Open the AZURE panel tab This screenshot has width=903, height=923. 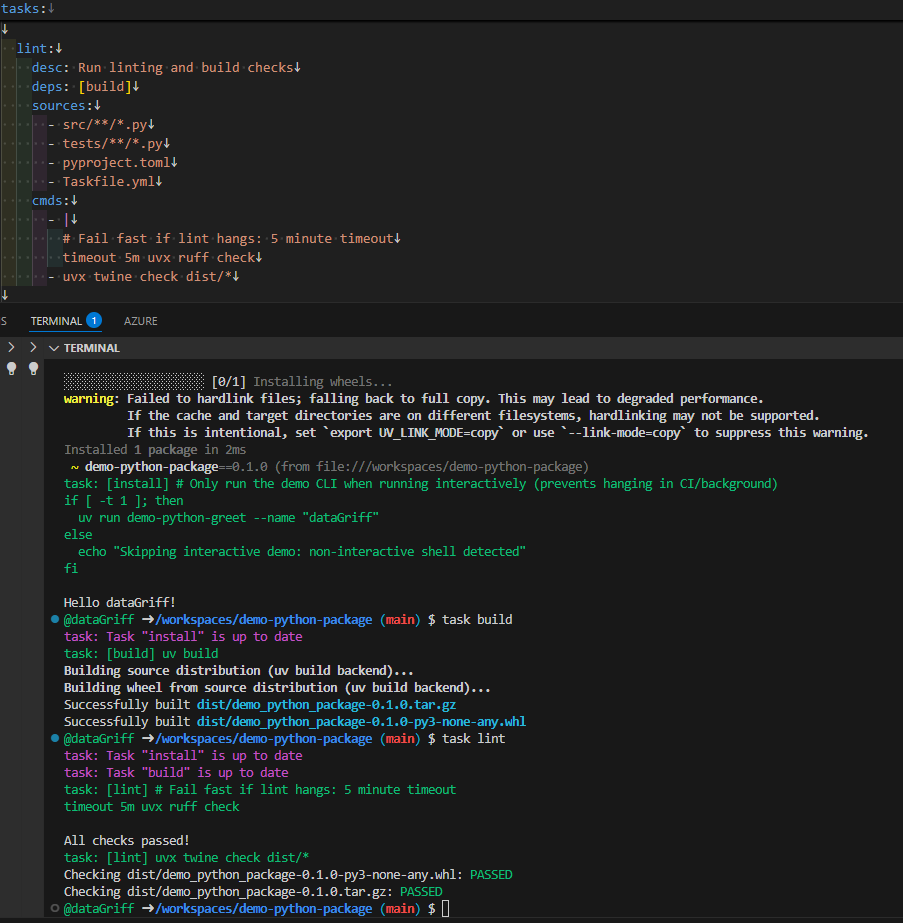(x=140, y=321)
